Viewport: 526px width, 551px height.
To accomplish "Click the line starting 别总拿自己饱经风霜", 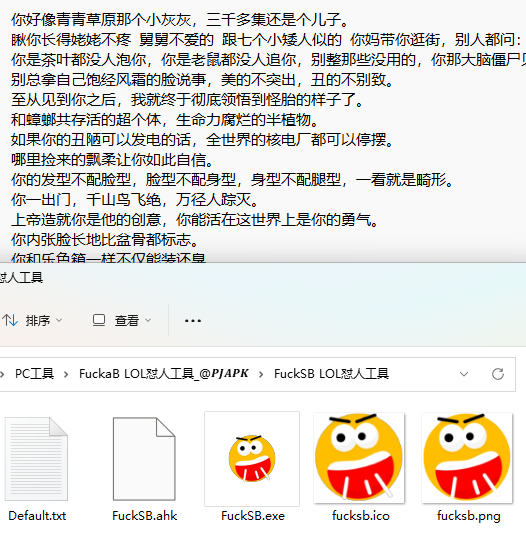I will (202, 80).
